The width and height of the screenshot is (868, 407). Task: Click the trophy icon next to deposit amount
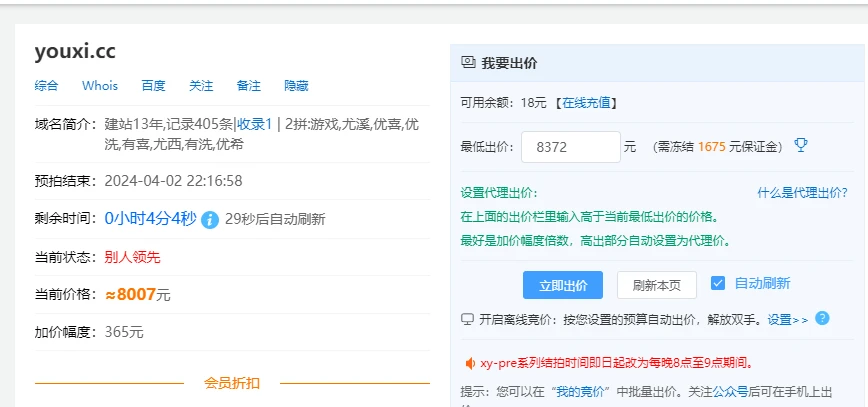coord(800,146)
